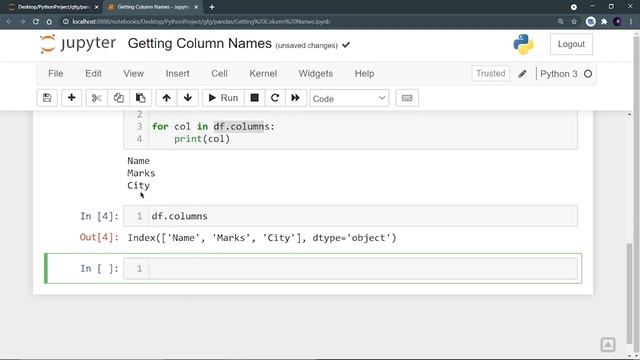This screenshot has width=640, height=360.
Task: Rename the notebook title Getting Column Names
Action: point(200,43)
